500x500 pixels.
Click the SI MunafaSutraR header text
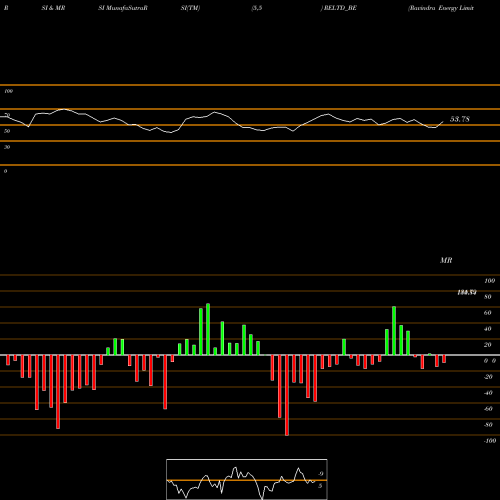(123, 8)
